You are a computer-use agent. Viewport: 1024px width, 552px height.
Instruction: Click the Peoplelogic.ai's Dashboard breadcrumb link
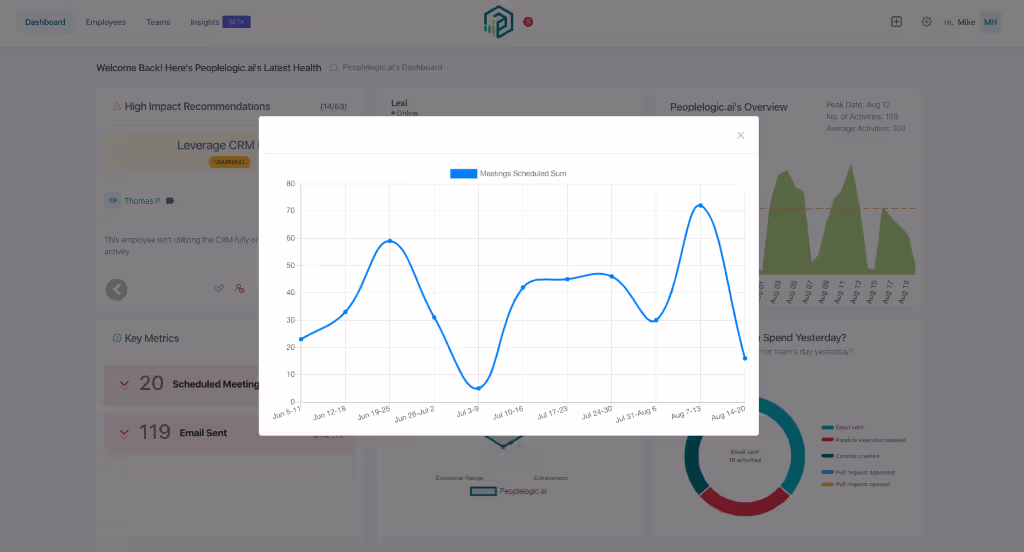coord(392,67)
